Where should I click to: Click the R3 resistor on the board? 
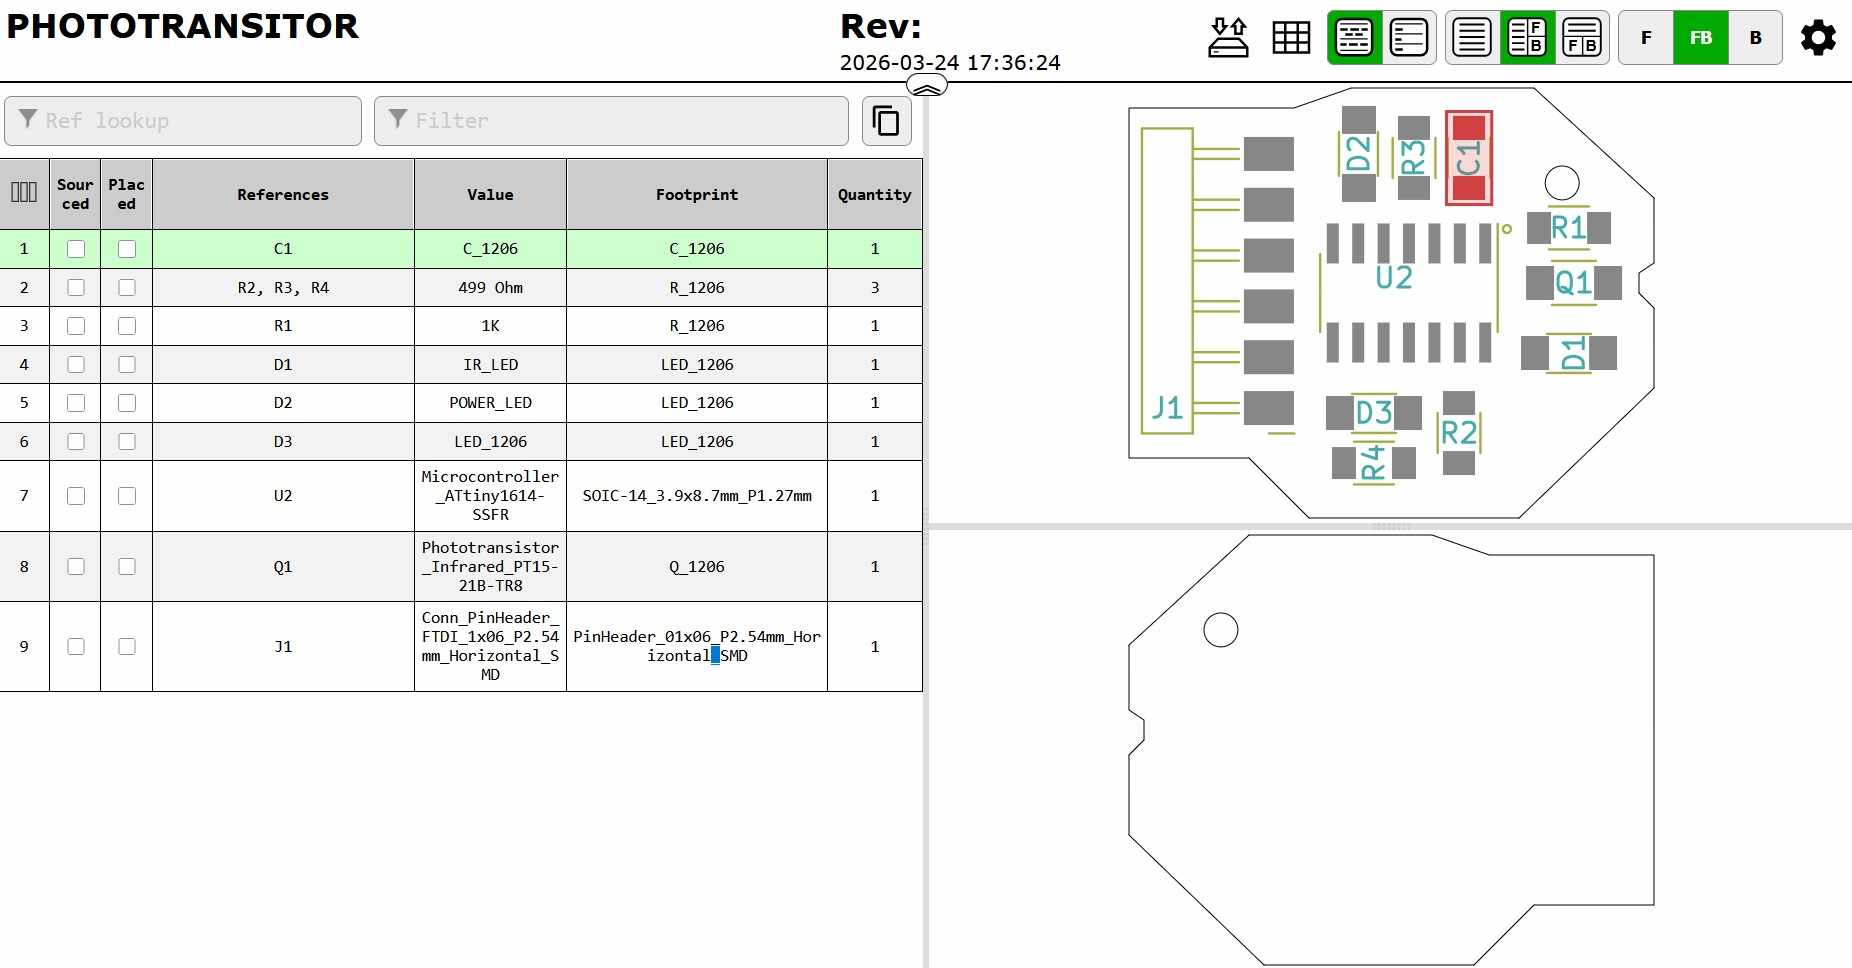(x=1413, y=158)
